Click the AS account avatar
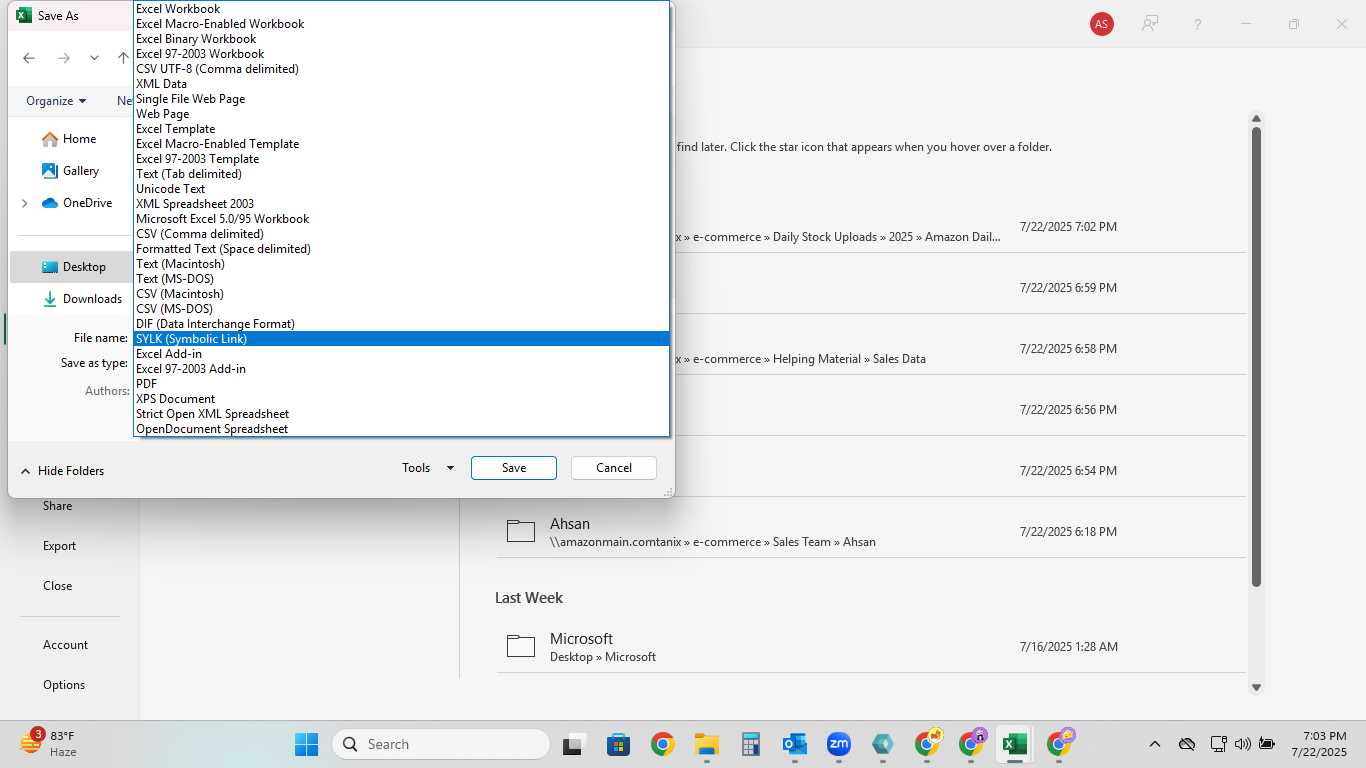 point(1102,24)
